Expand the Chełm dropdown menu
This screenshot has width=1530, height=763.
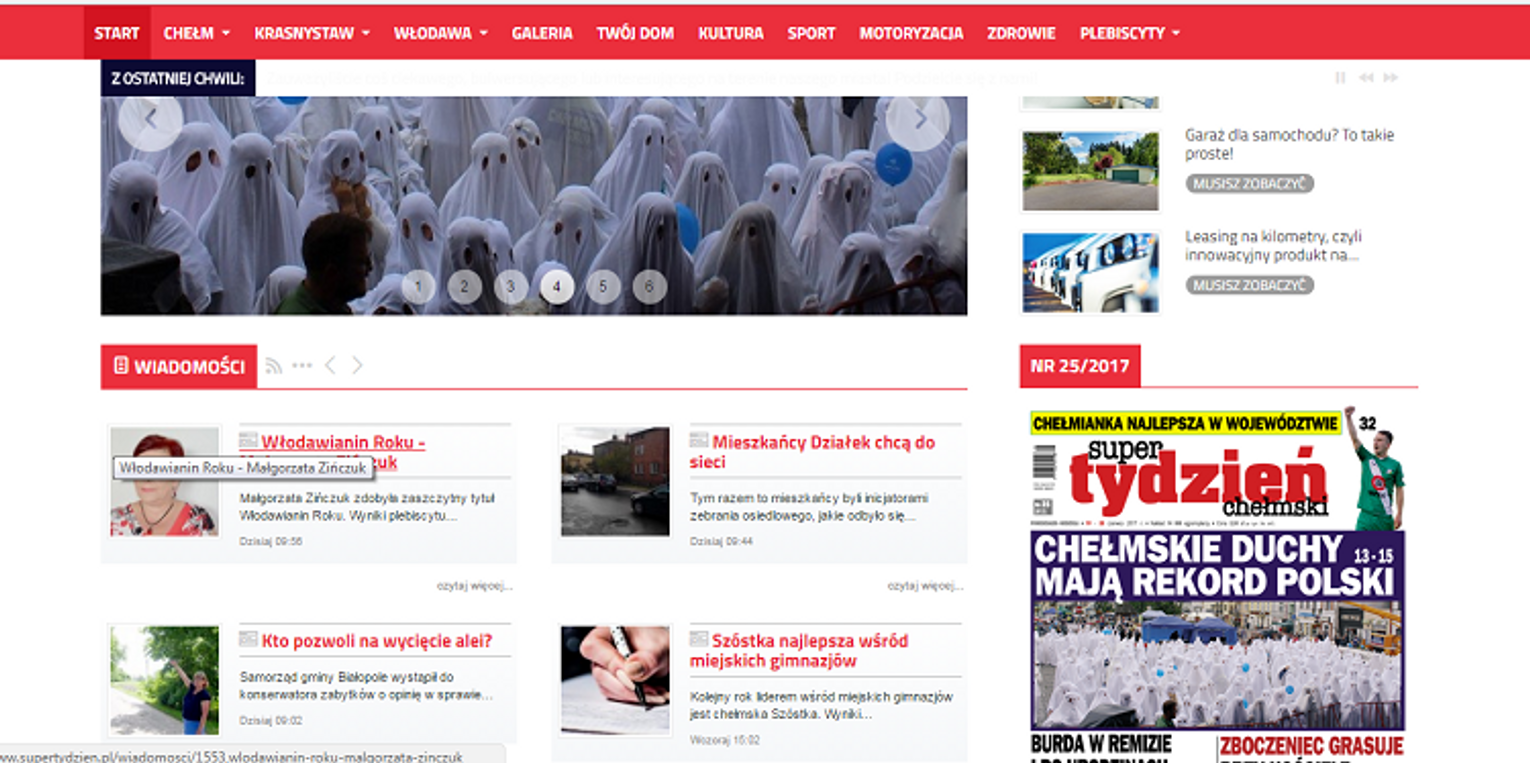tap(196, 33)
